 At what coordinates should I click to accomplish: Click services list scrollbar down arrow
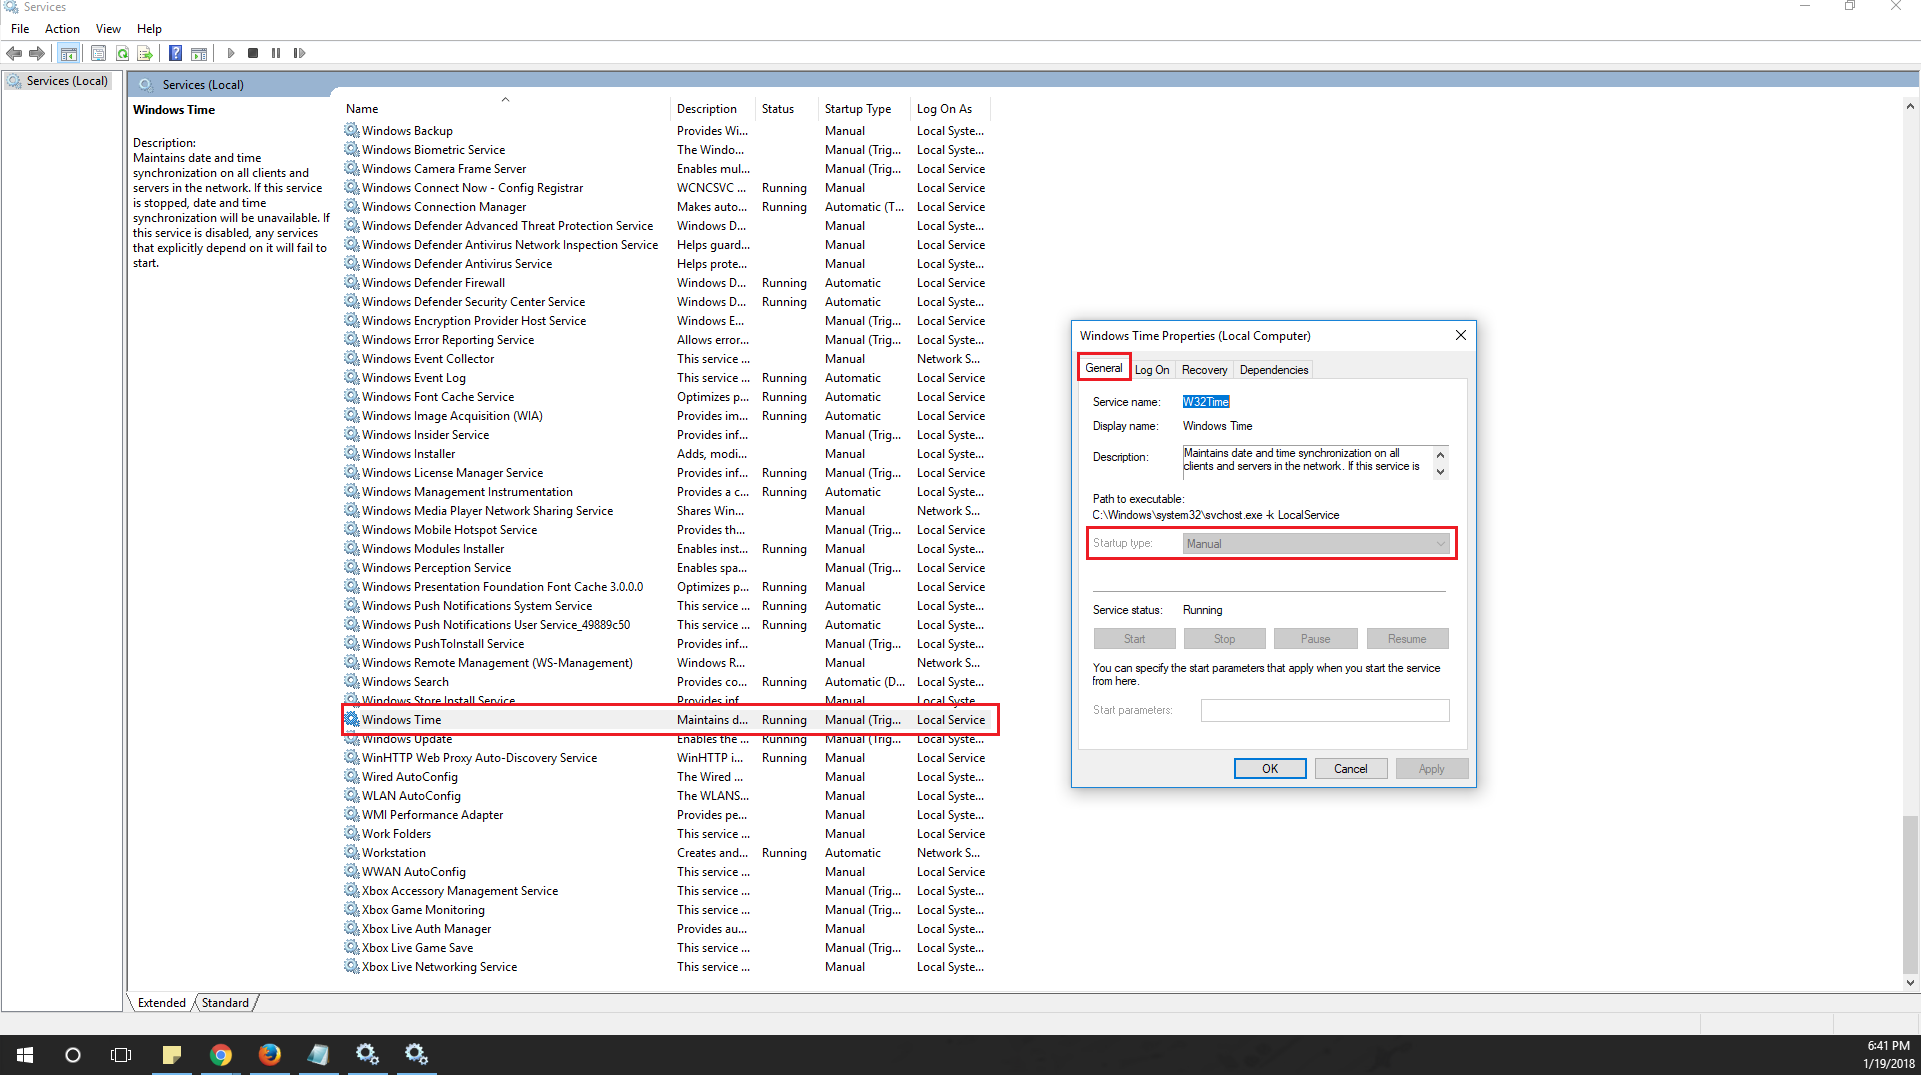[x=1910, y=983]
